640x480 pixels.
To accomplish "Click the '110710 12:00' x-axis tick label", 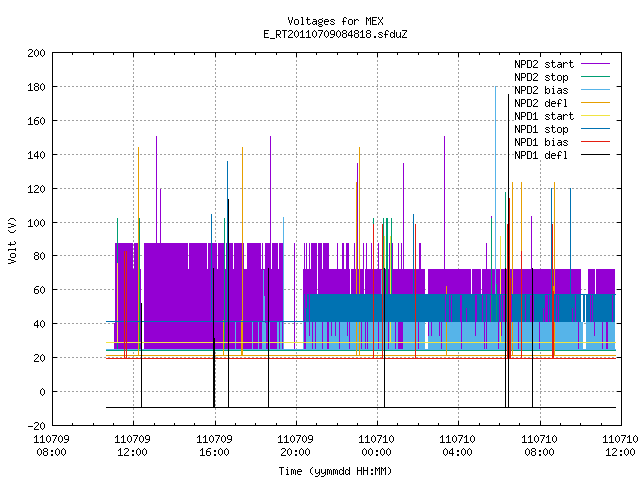I will (x=620, y=446).
